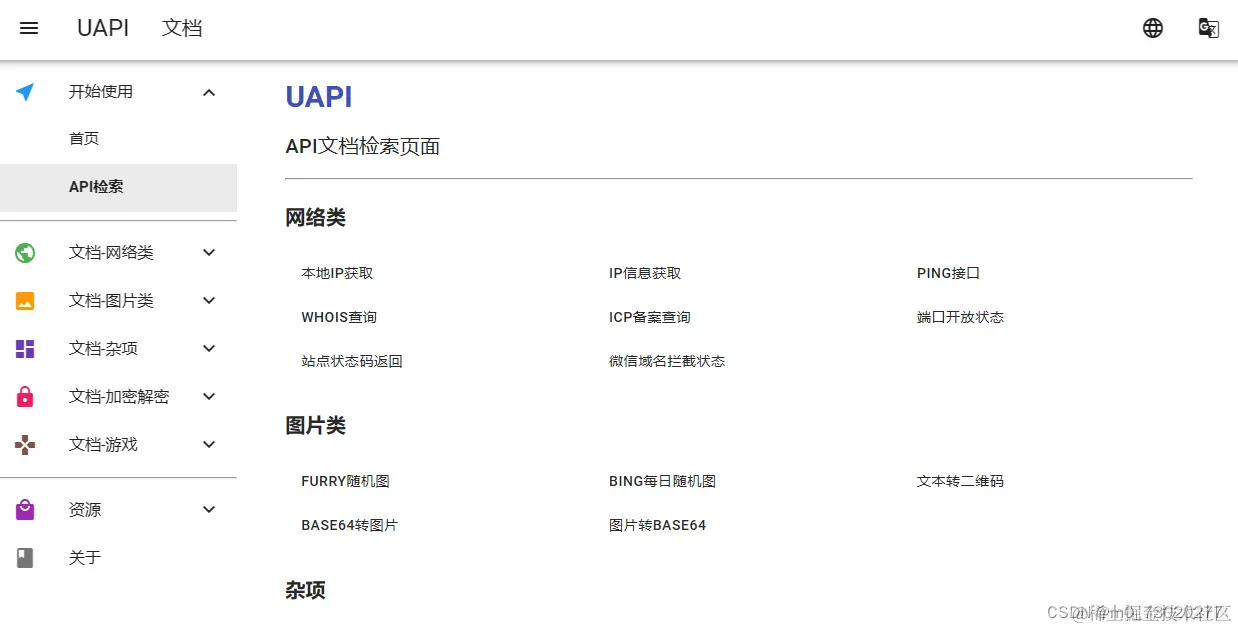Click the translate icon in header
The width and height of the screenshot is (1238, 630).
1209,28
